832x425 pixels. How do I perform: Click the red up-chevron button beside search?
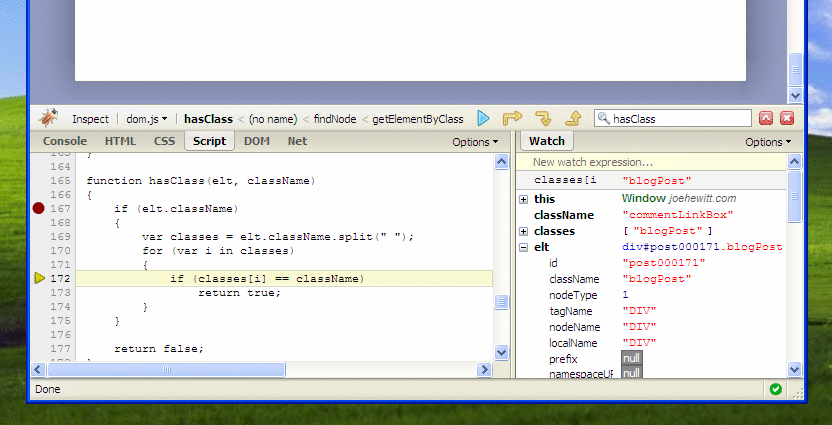(x=766, y=118)
